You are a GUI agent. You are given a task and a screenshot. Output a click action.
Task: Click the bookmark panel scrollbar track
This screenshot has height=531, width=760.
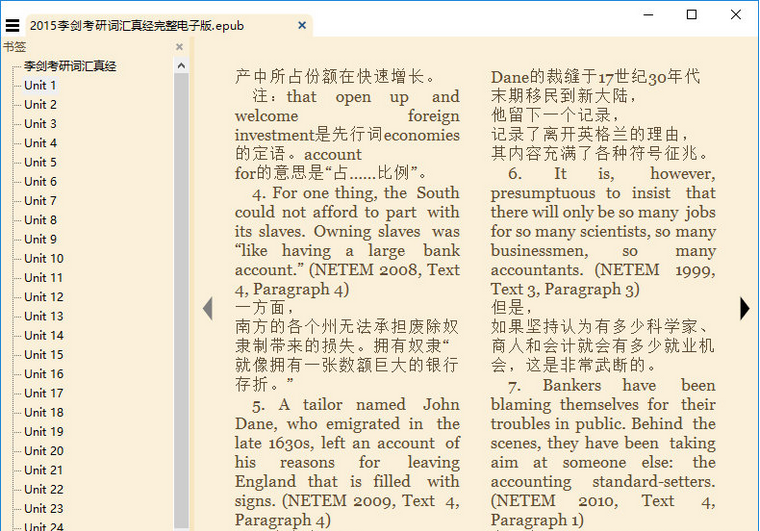point(181,300)
